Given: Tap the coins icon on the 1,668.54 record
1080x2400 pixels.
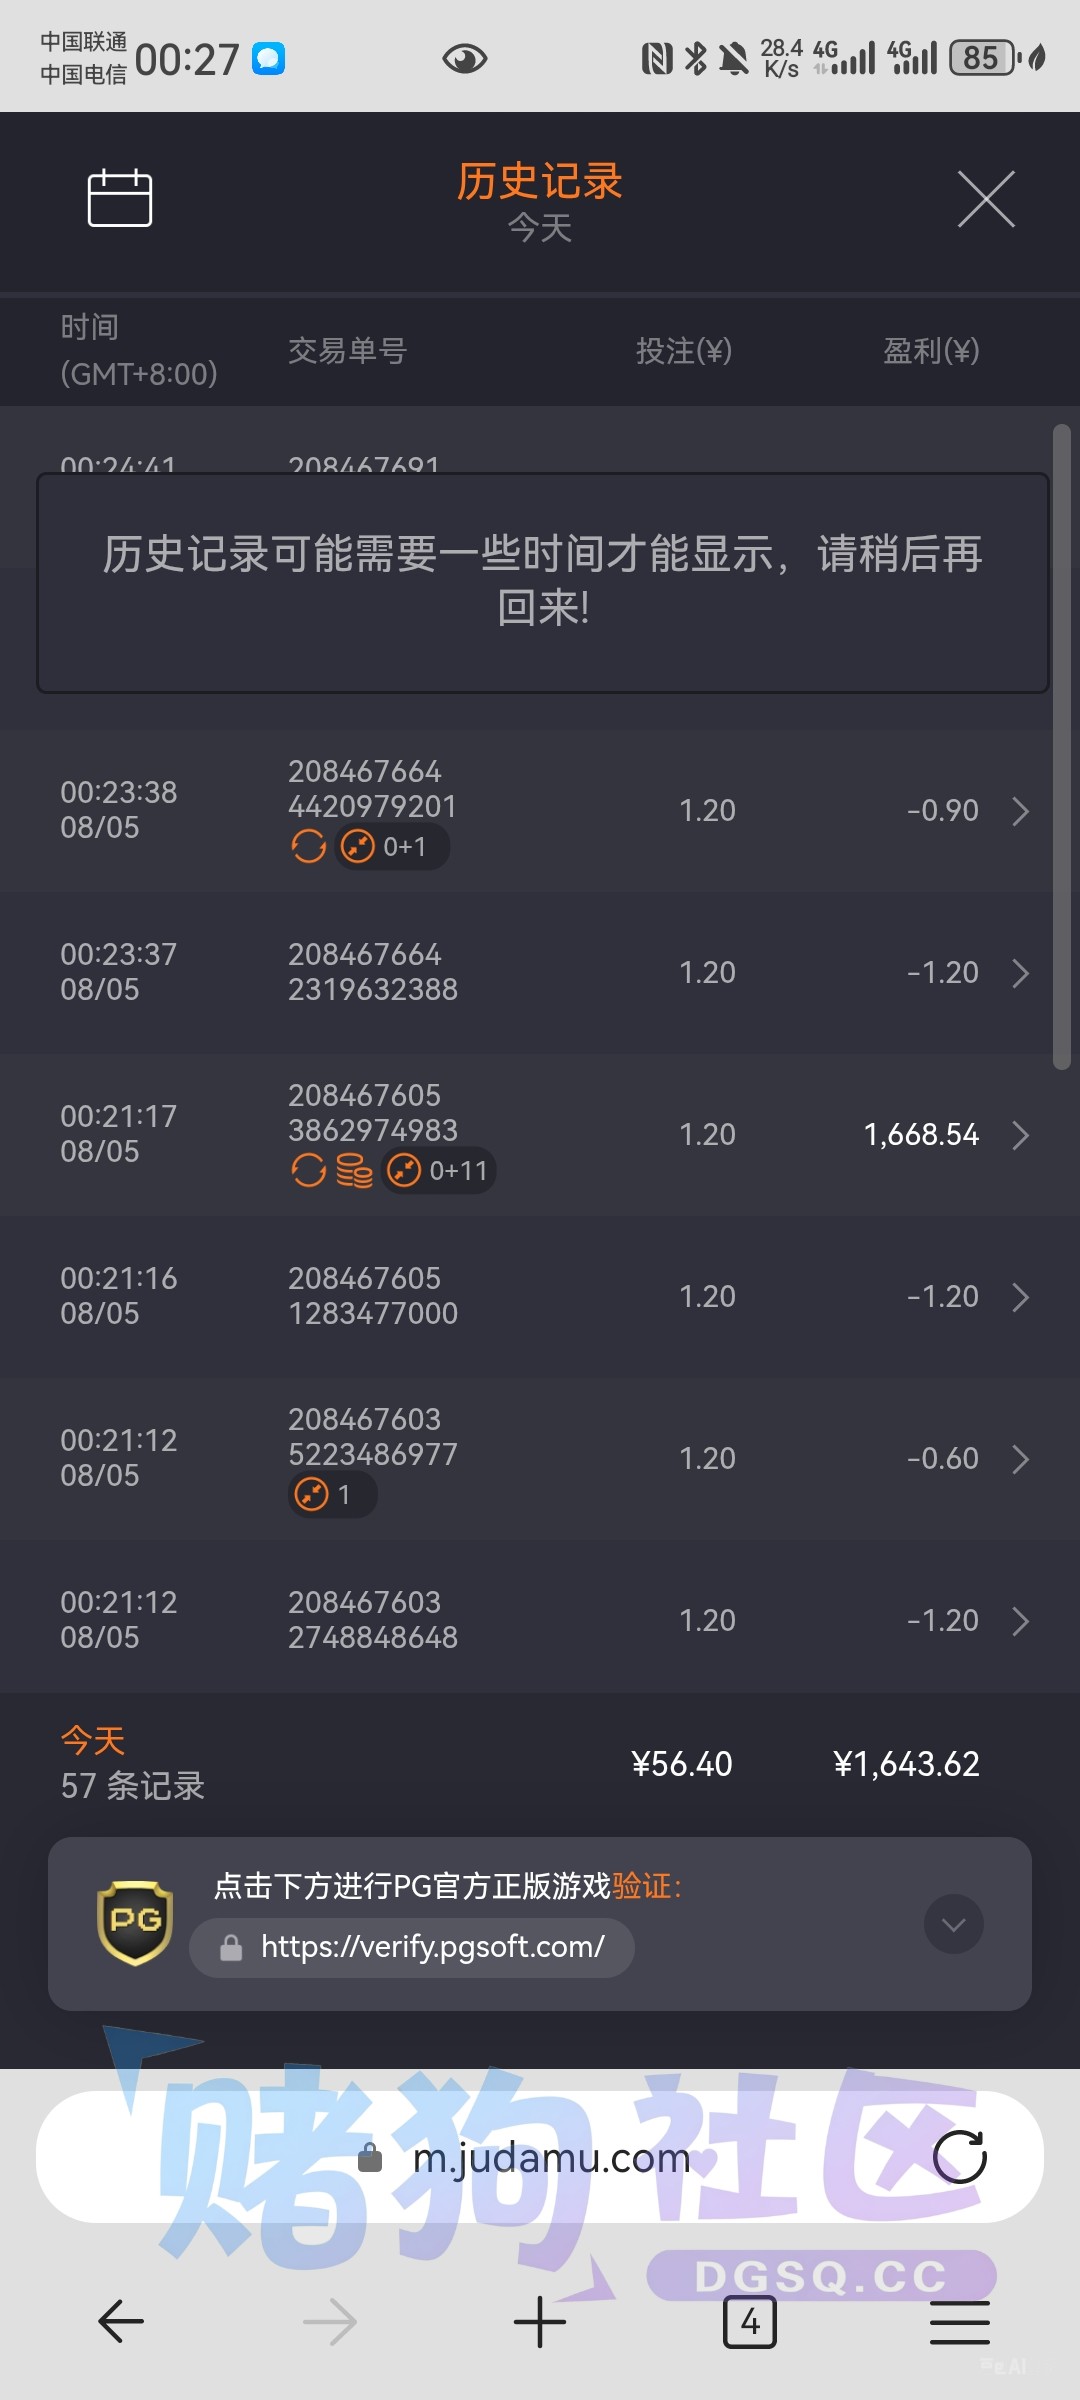Looking at the screenshot, I should [x=354, y=1170].
